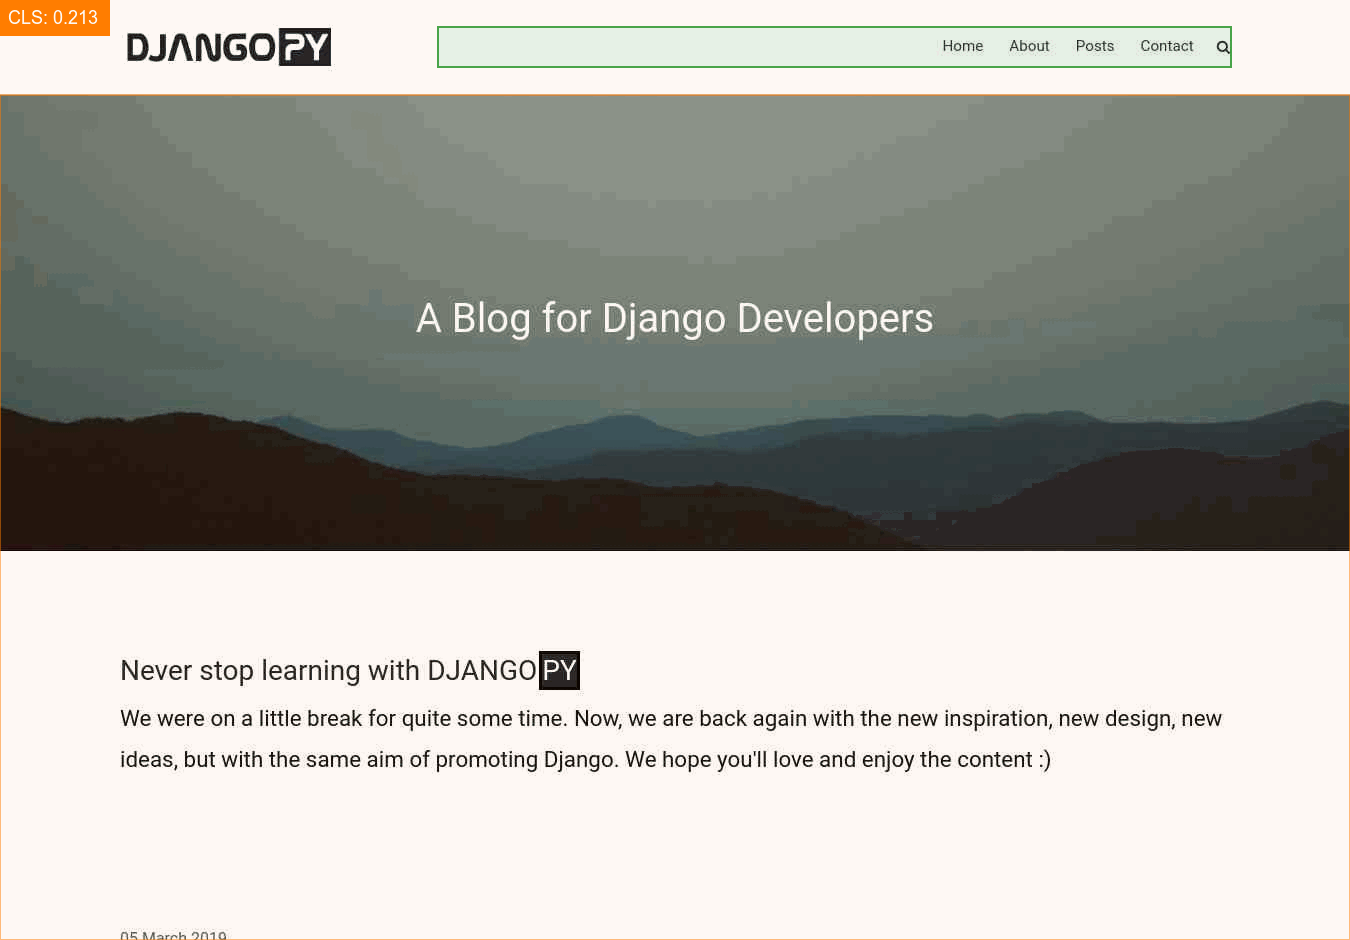
Task: Open the Contact page link
Action: (x=1166, y=46)
